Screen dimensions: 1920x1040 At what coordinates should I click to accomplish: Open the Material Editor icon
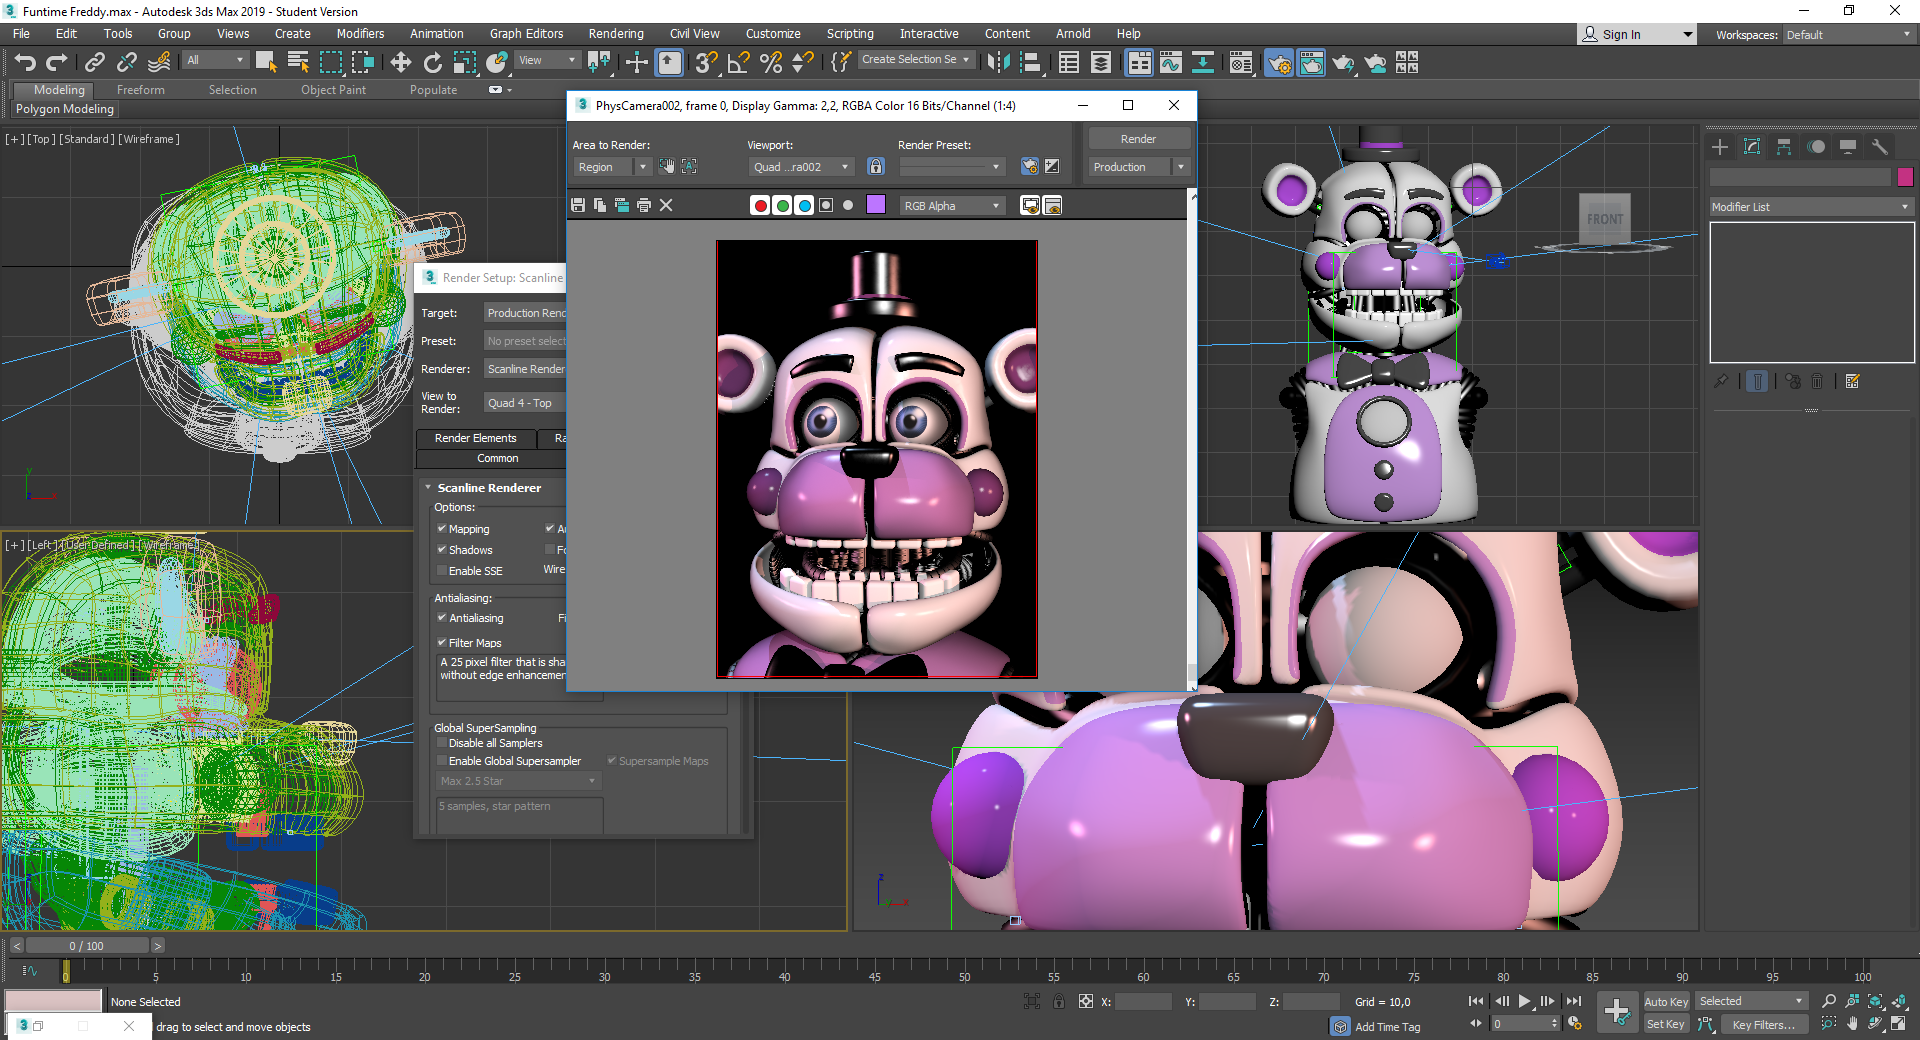tap(1241, 63)
